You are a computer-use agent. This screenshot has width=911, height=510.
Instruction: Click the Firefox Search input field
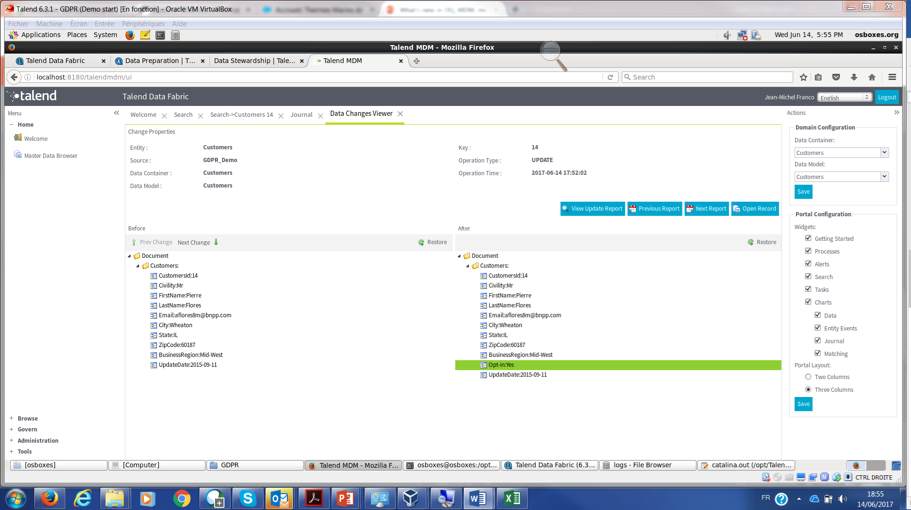point(707,77)
